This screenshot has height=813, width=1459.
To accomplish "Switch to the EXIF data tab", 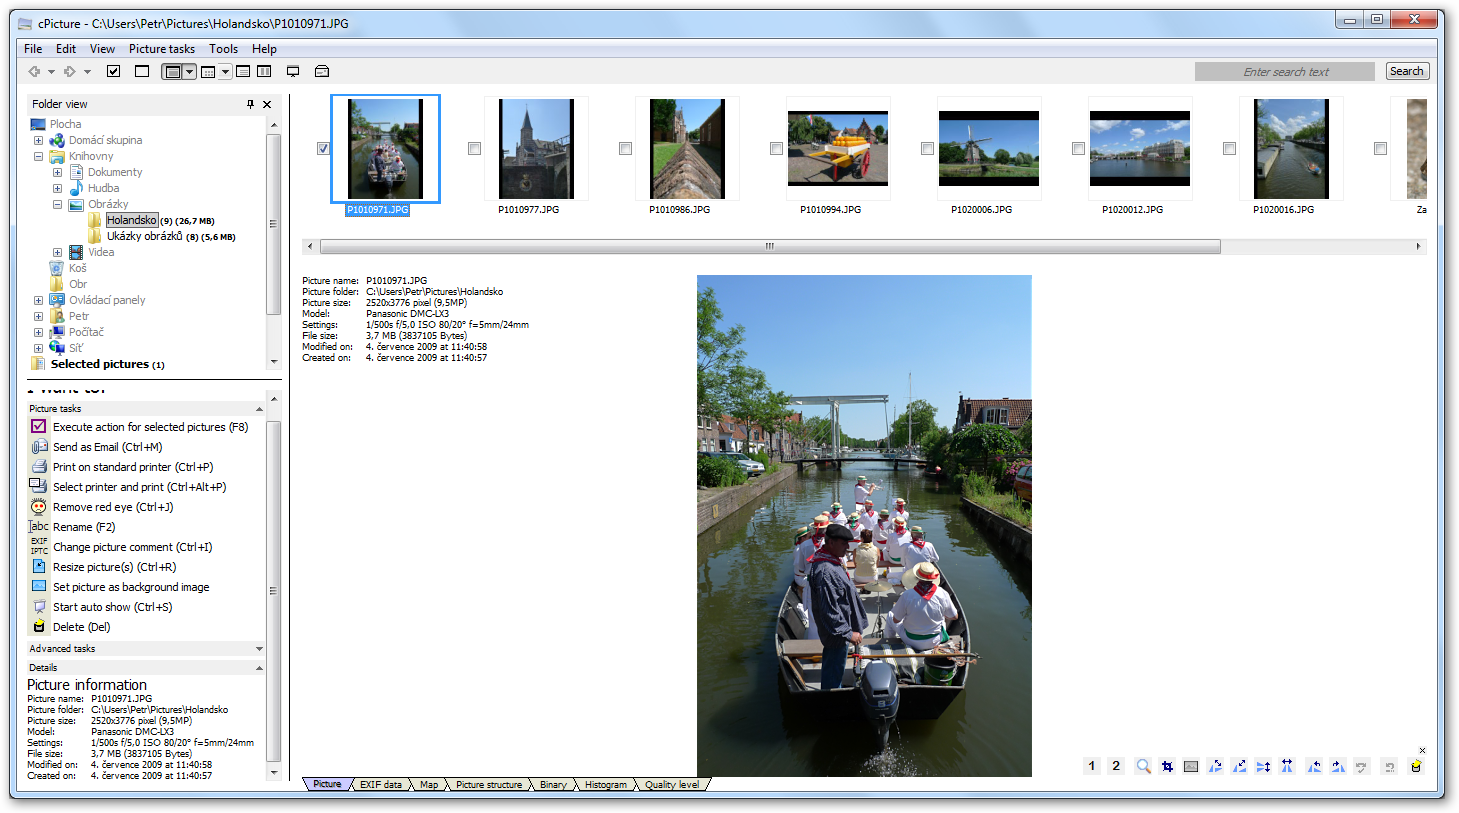I will coord(380,784).
